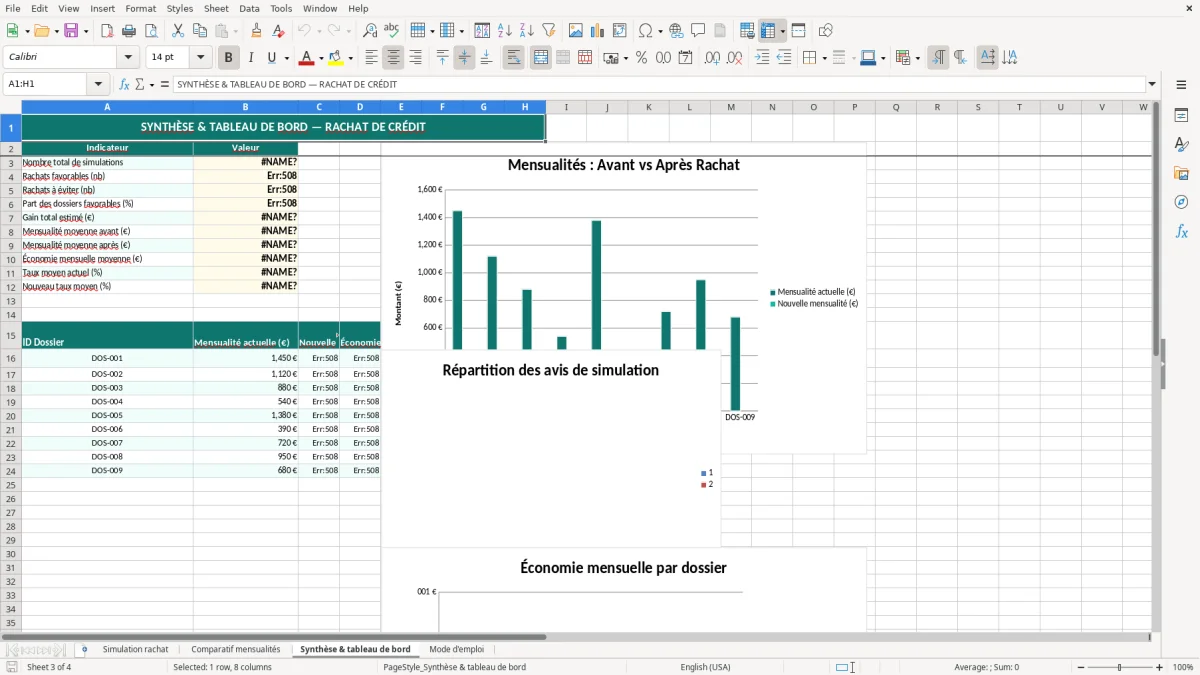Click the zoom slider in the status bar
Viewport: 1200px width, 675px height.
coord(1119,667)
